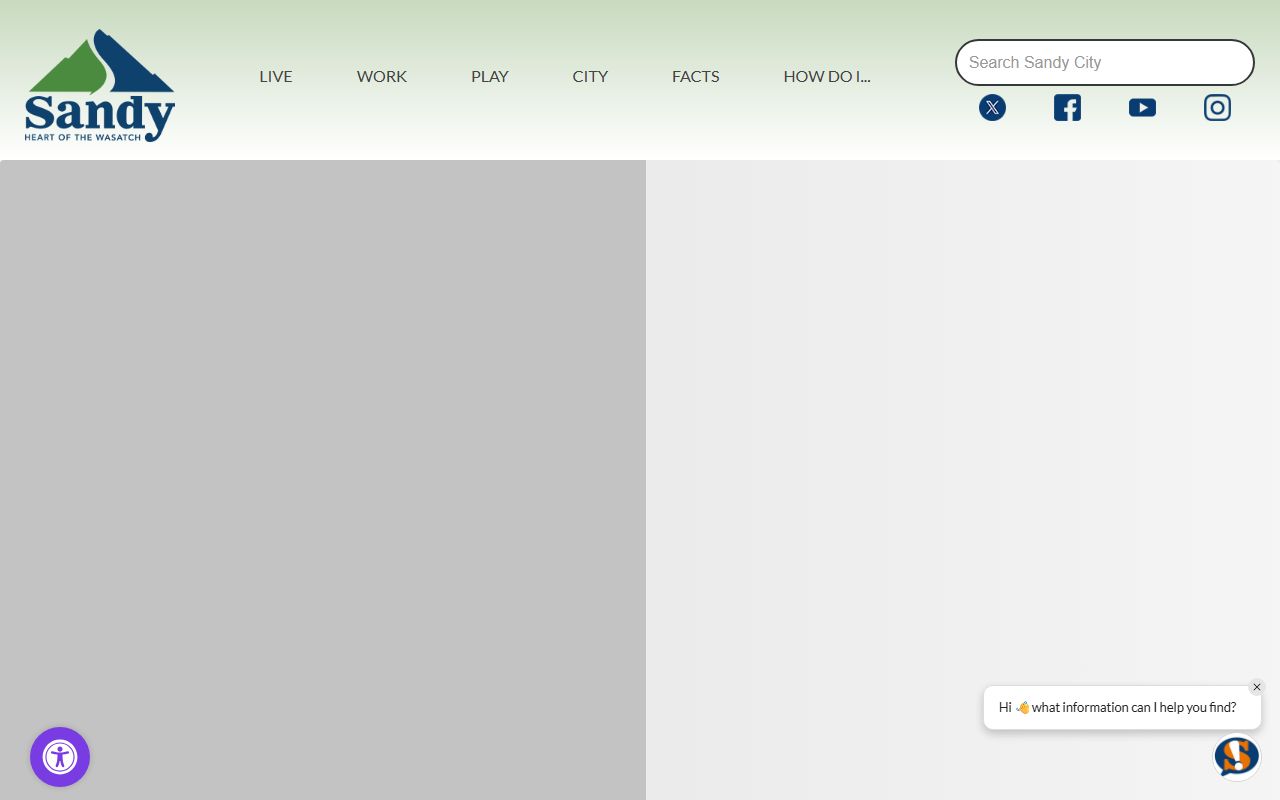The width and height of the screenshot is (1280, 800).
Task: Click the mountain graphic in the Sandy logo
Action: [100, 64]
